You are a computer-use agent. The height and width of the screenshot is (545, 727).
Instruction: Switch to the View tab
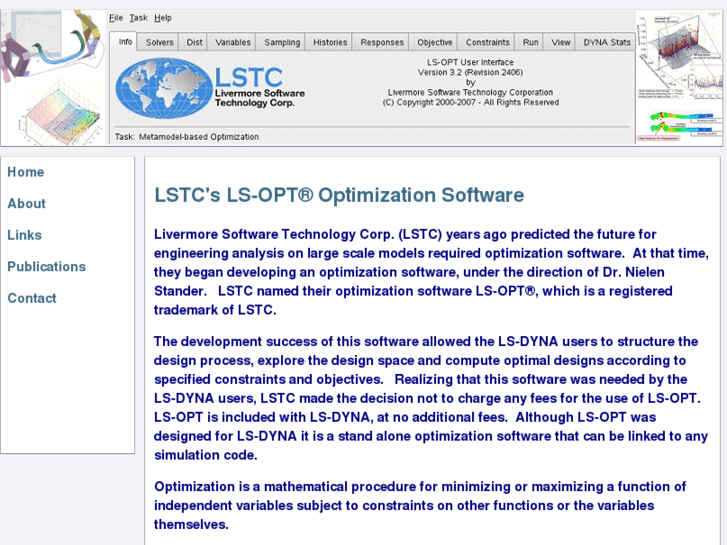(x=561, y=42)
